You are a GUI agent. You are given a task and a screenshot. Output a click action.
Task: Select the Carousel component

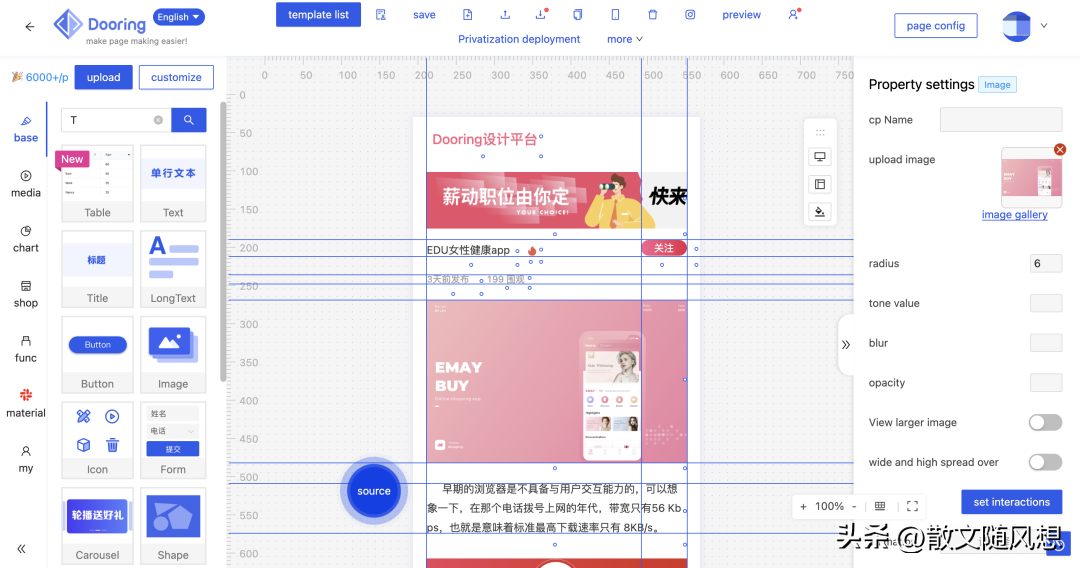tap(97, 525)
